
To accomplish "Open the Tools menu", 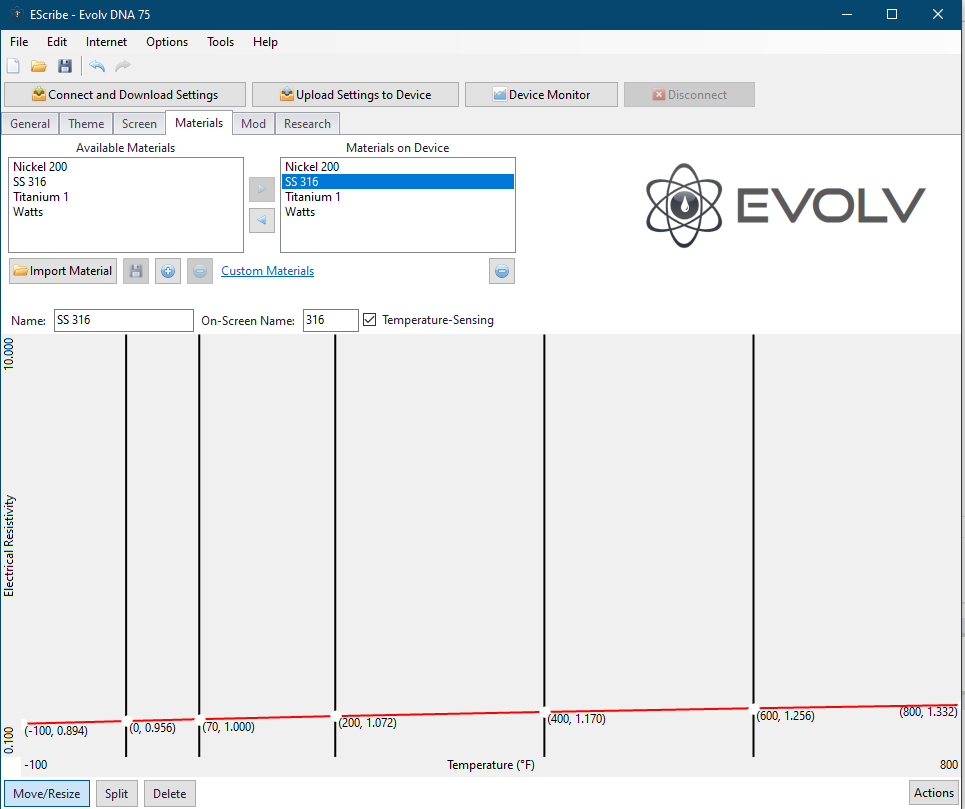I will [x=220, y=42].
